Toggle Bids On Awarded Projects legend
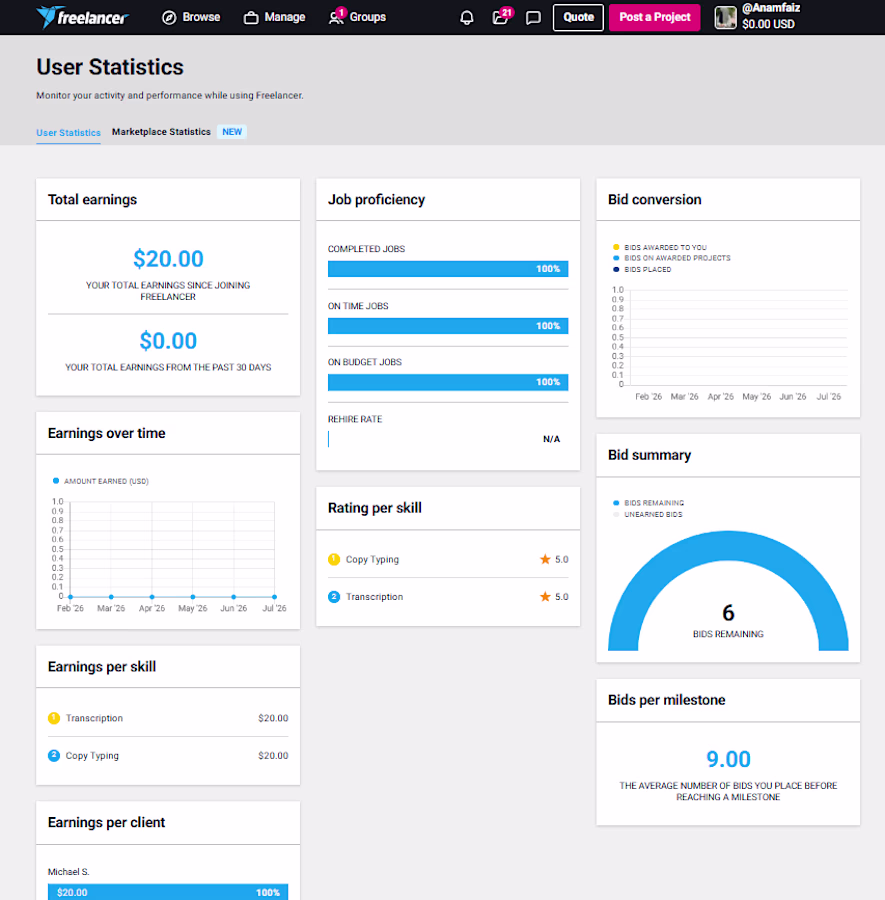Image resolution: width=885 pixels, height=900 pixels. 671,258
